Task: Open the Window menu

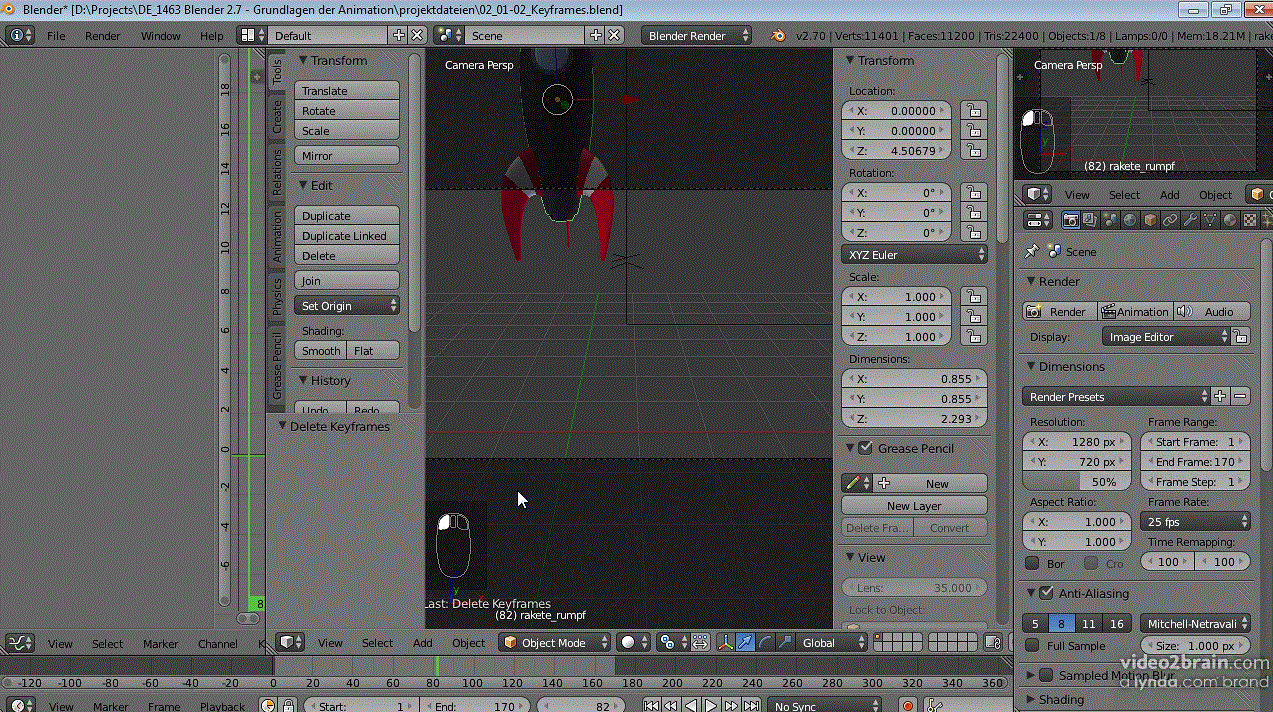Action: click(x=160, y=35)
